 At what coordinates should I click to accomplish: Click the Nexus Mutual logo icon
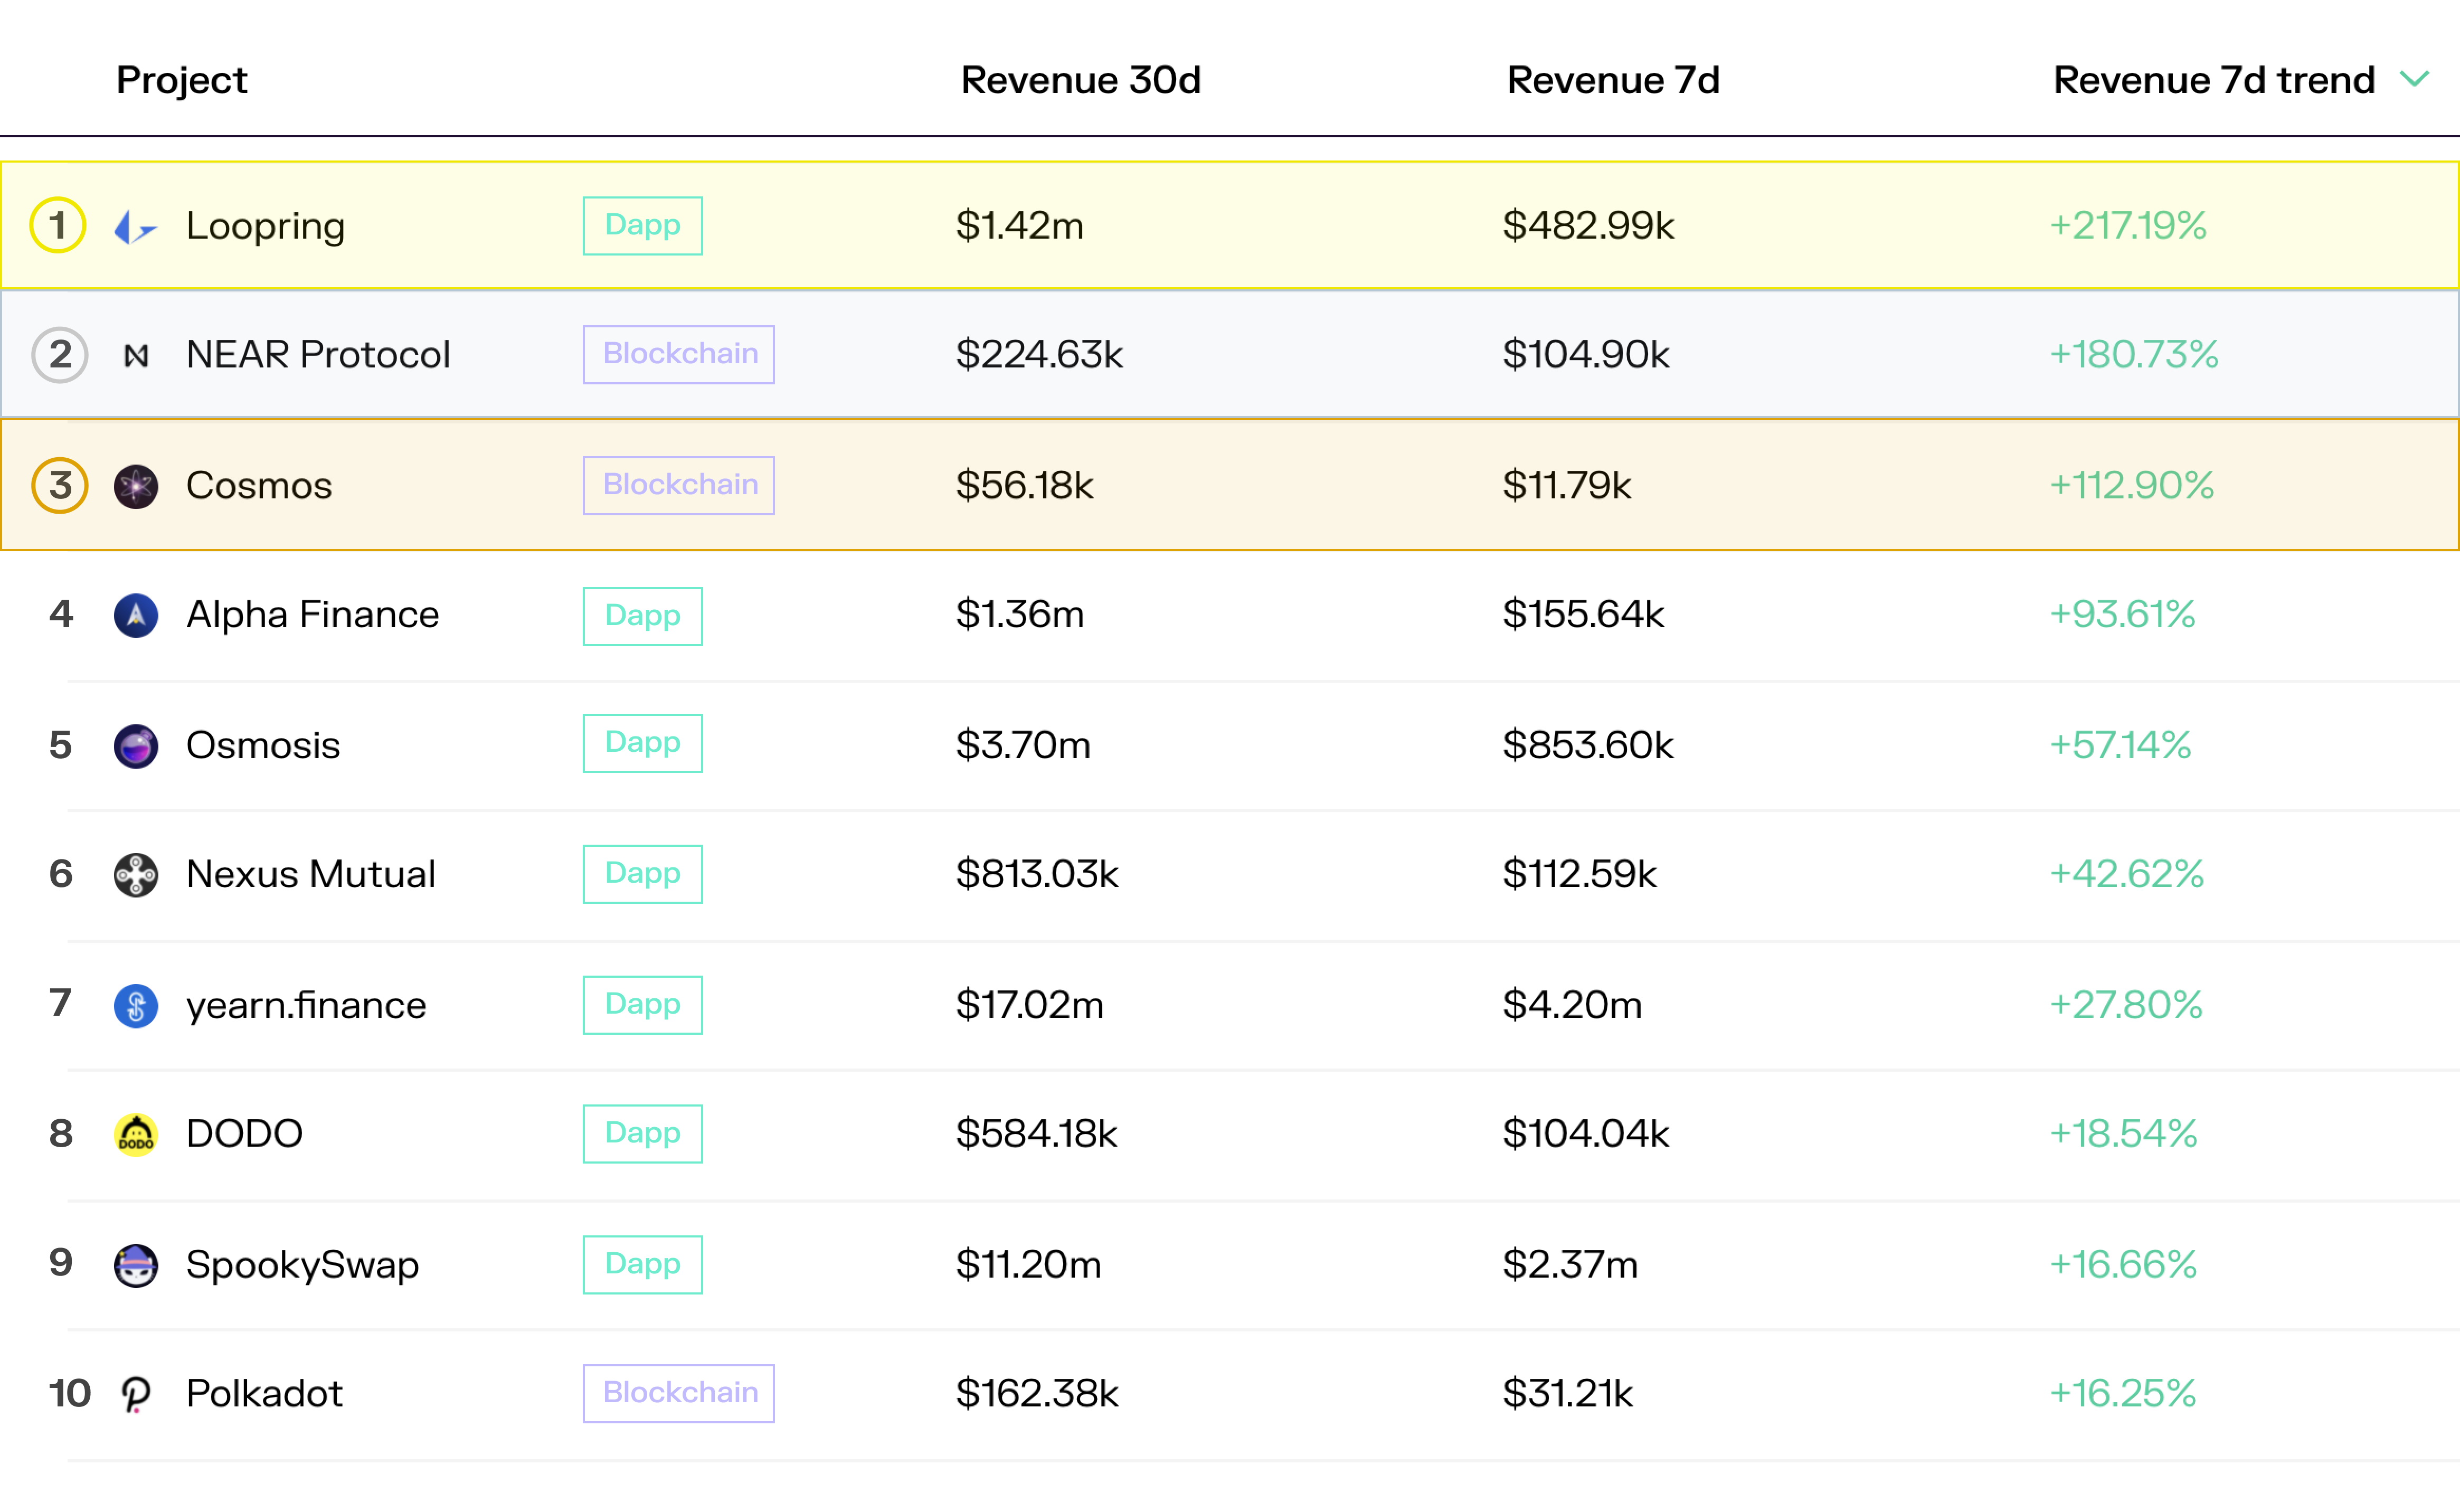pos(136,876)
